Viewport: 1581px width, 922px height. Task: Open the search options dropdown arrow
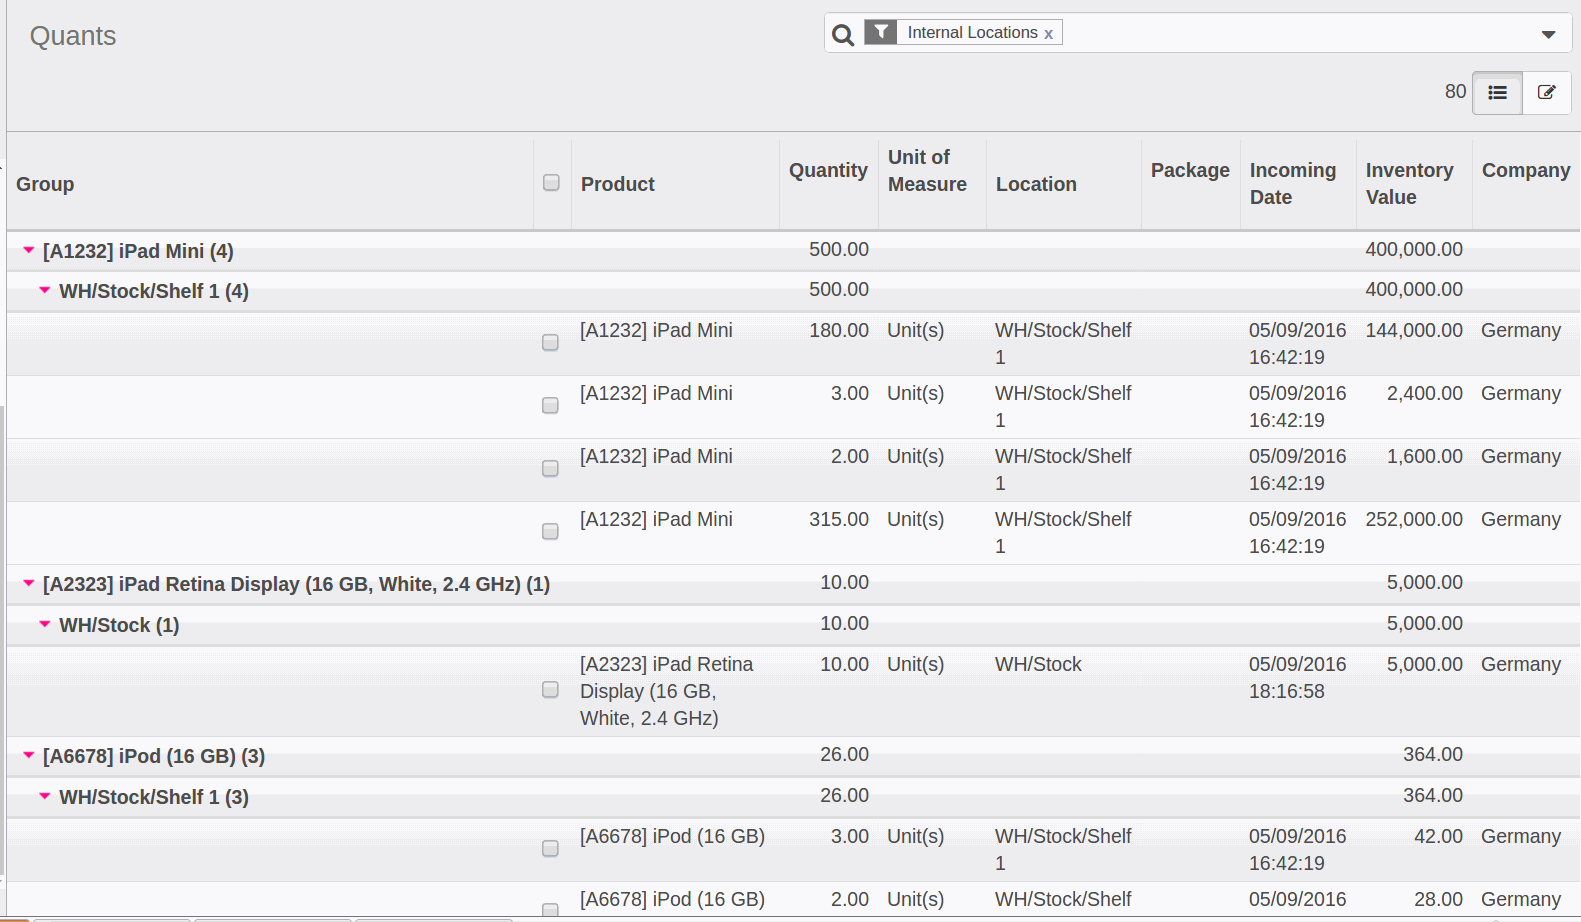pos(1548,34)
